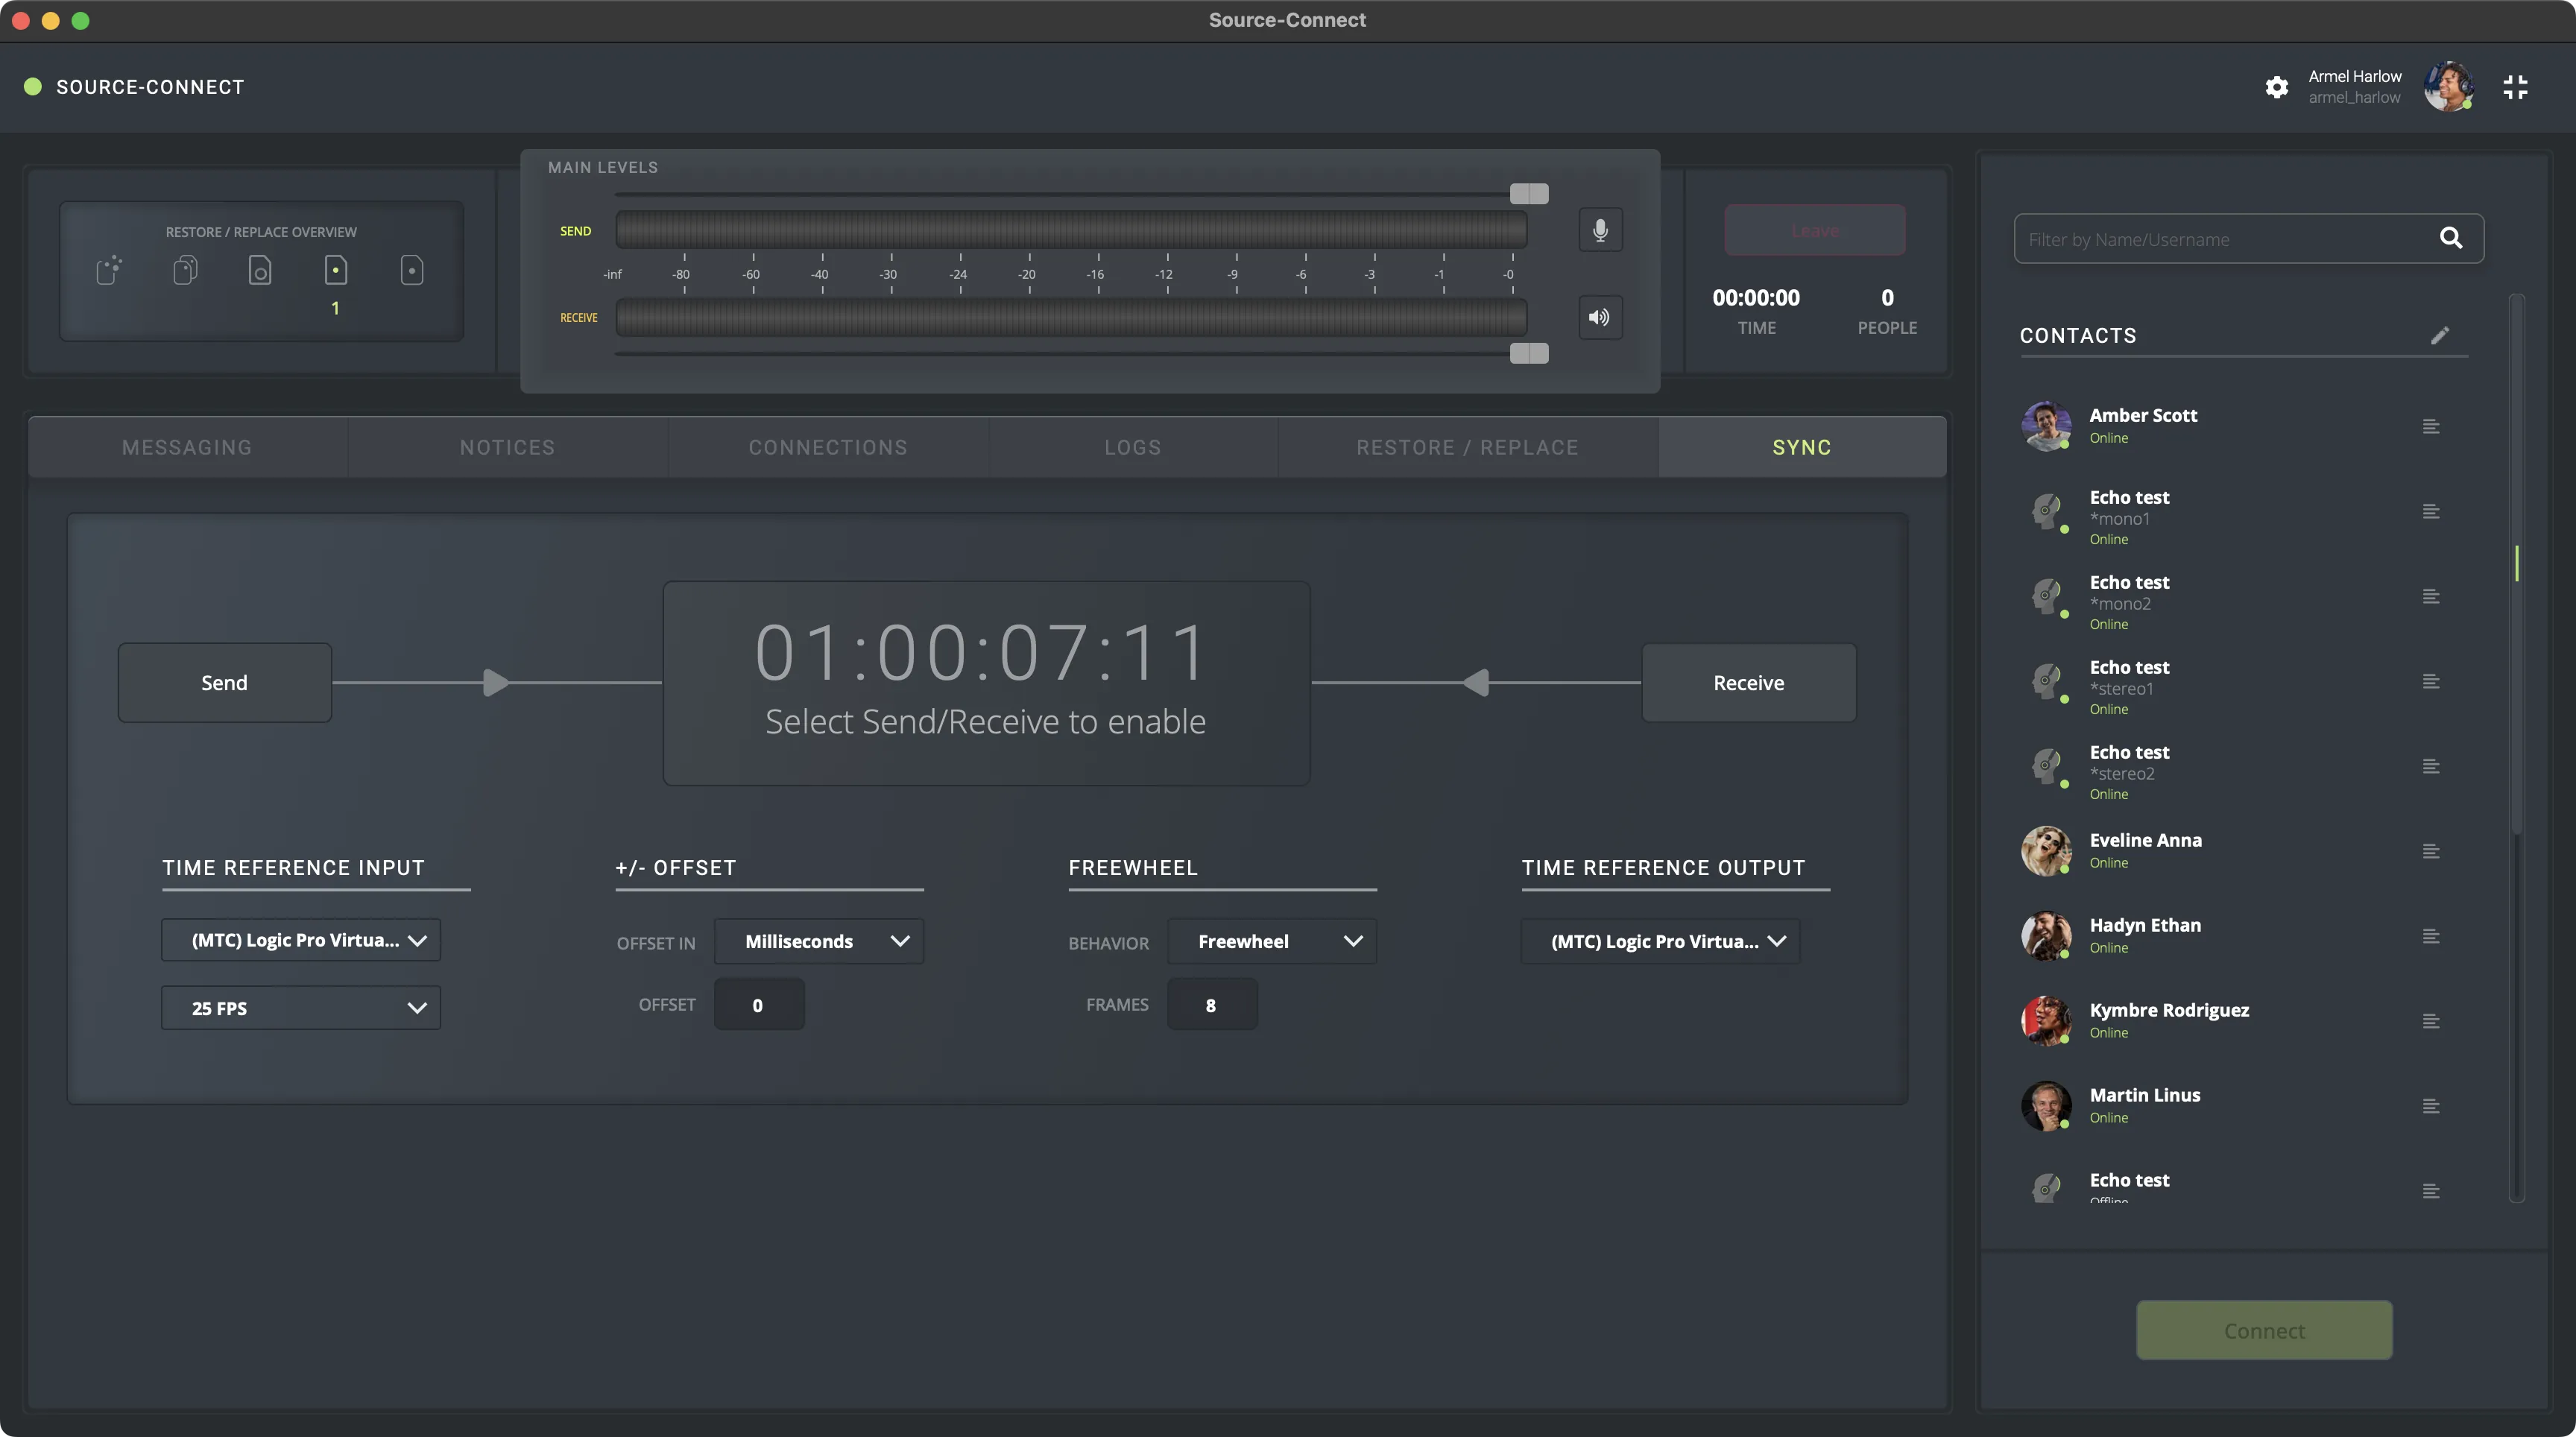Click the contacts search magnifier icon
Viewport: 2576px width, 1437px height.
pyautogui.click(x=2450, y=238)
